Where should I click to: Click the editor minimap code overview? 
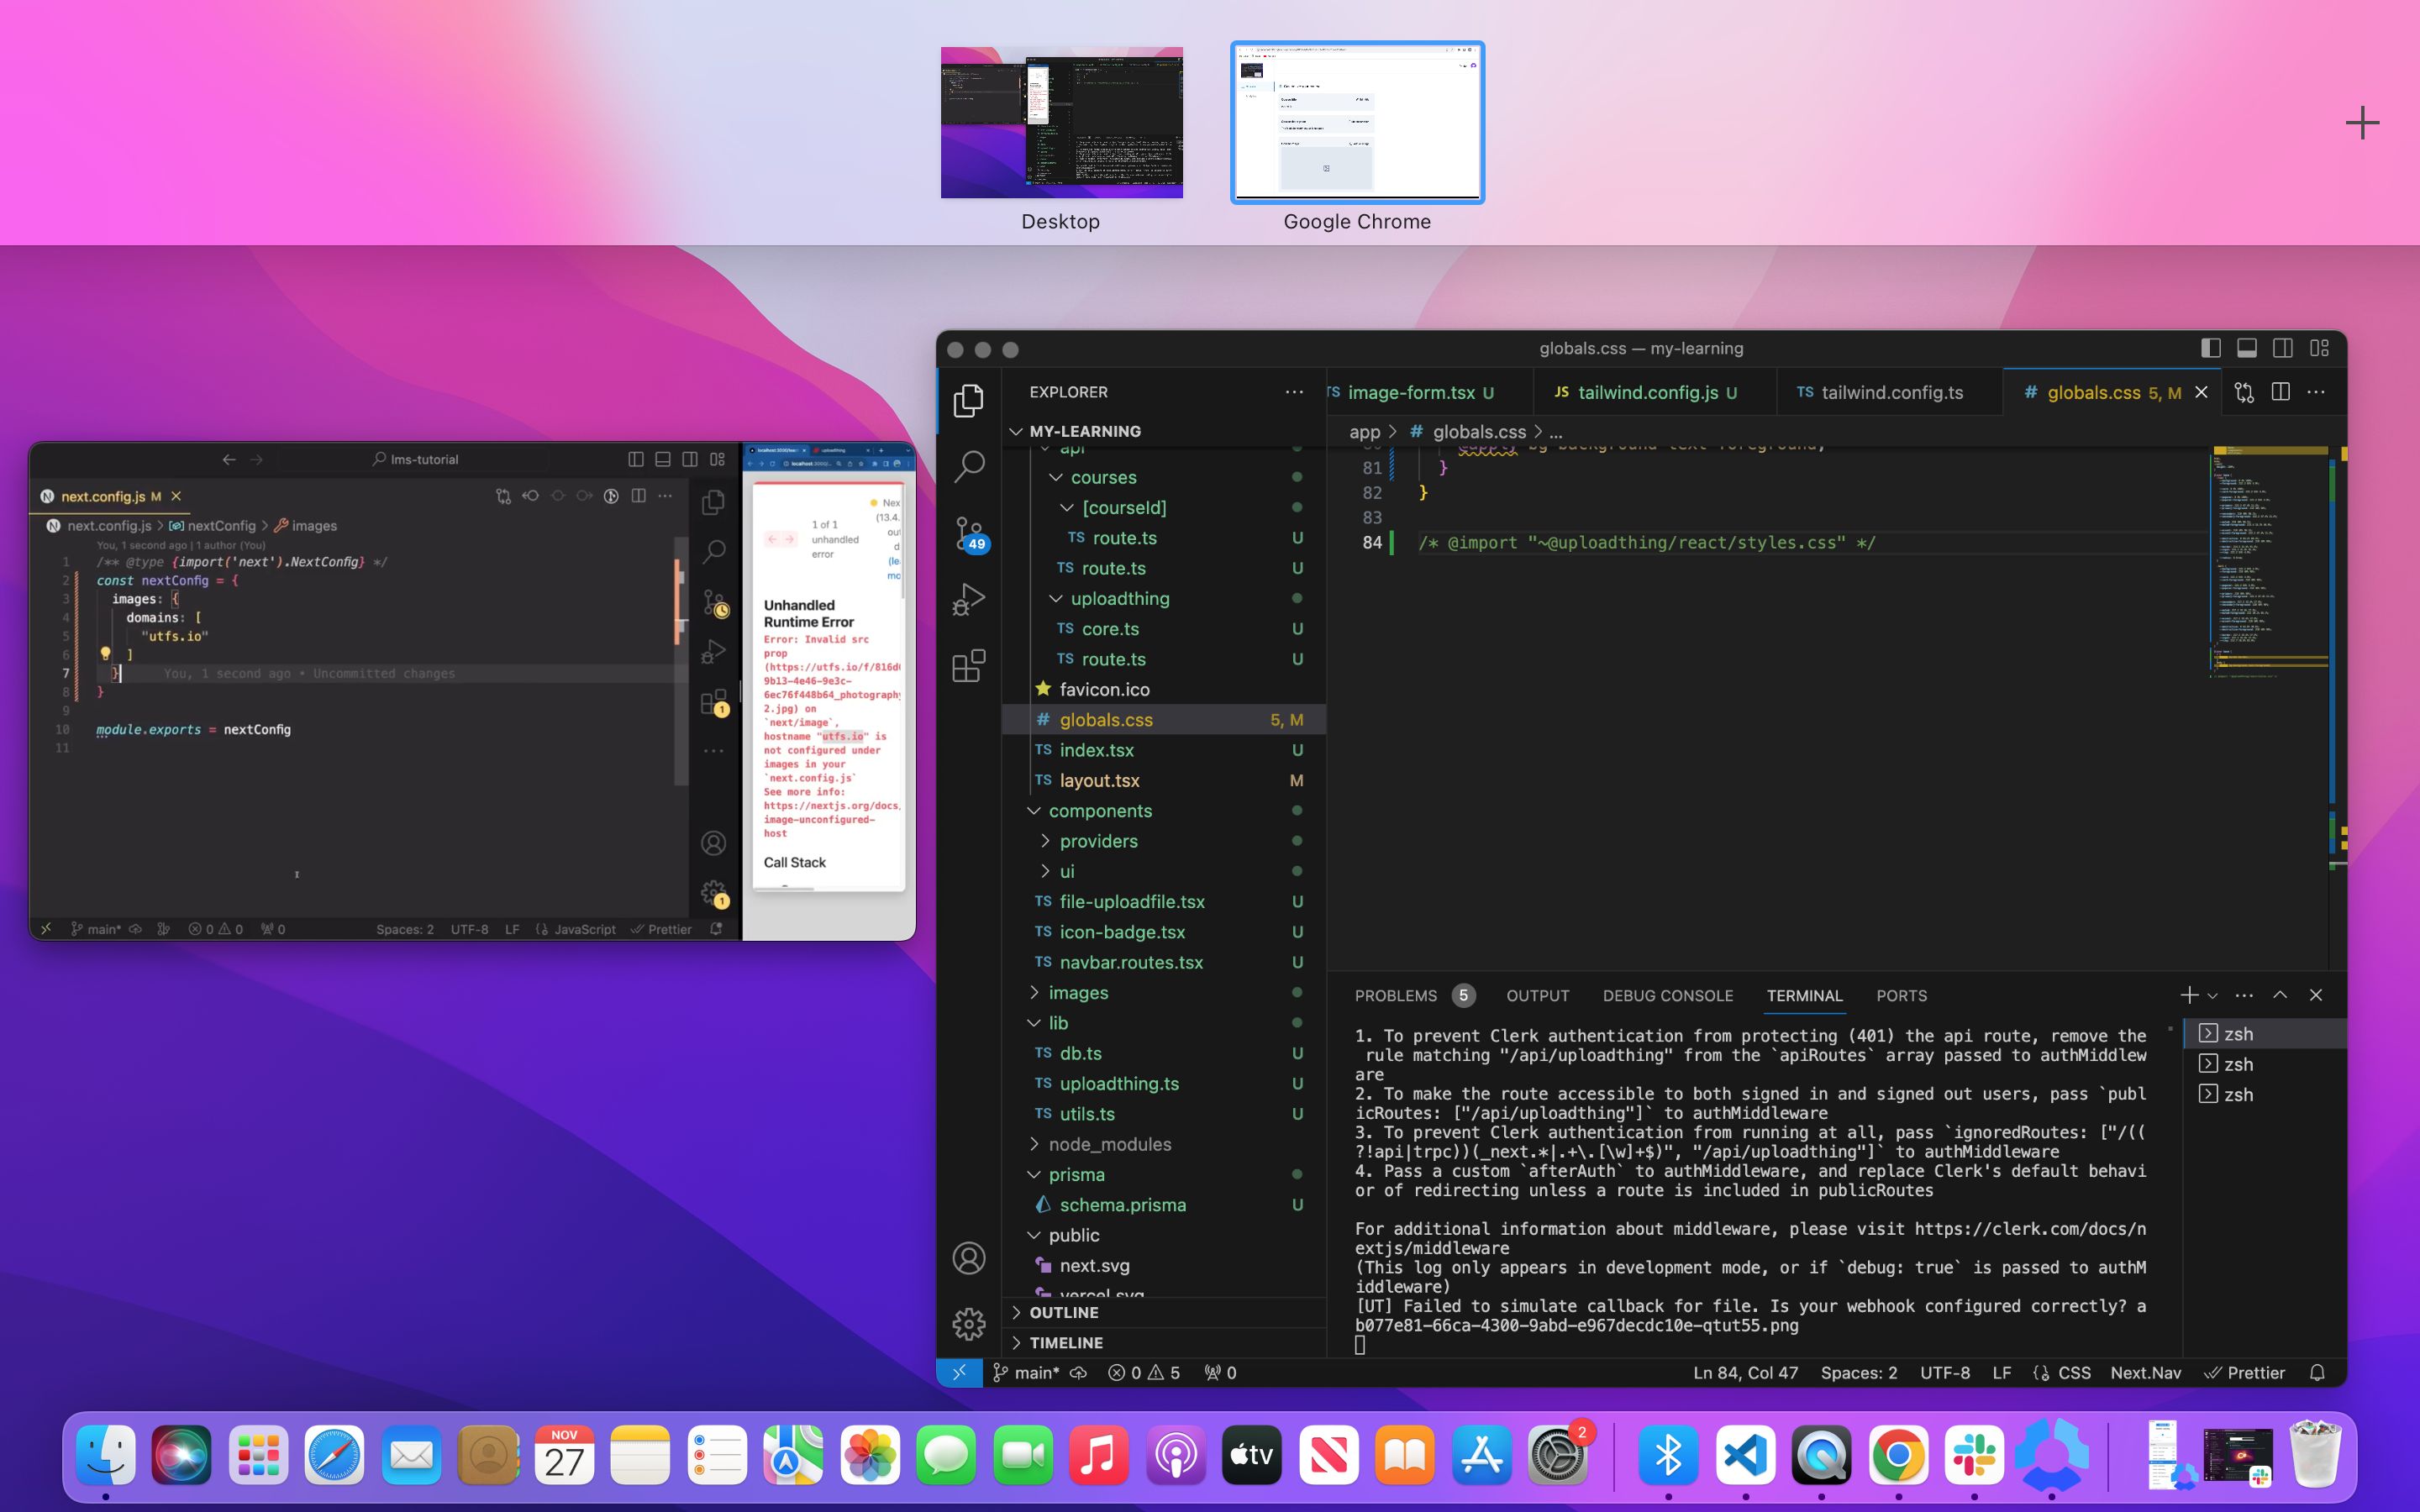point(2268,560)
